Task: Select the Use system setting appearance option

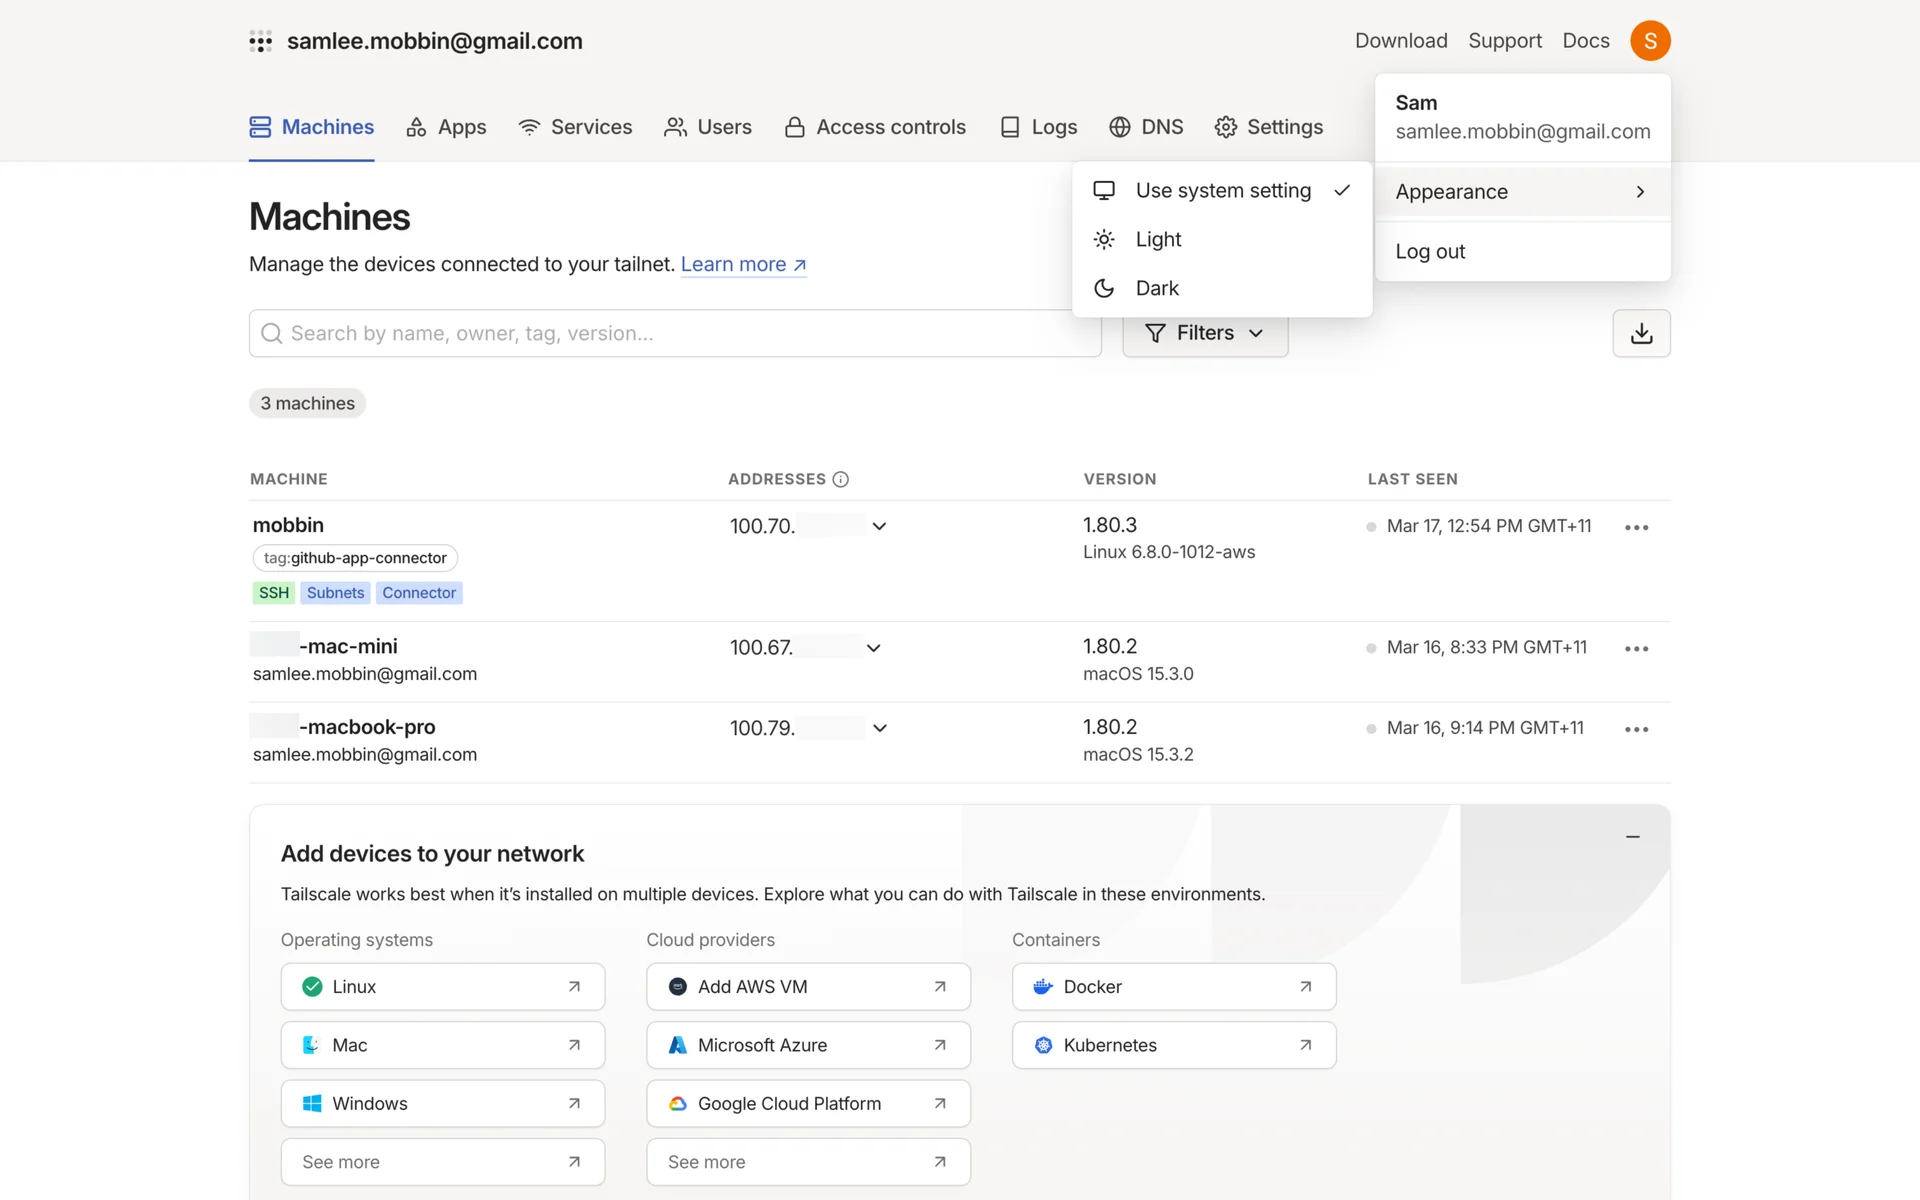Action: coord(1222,190)
